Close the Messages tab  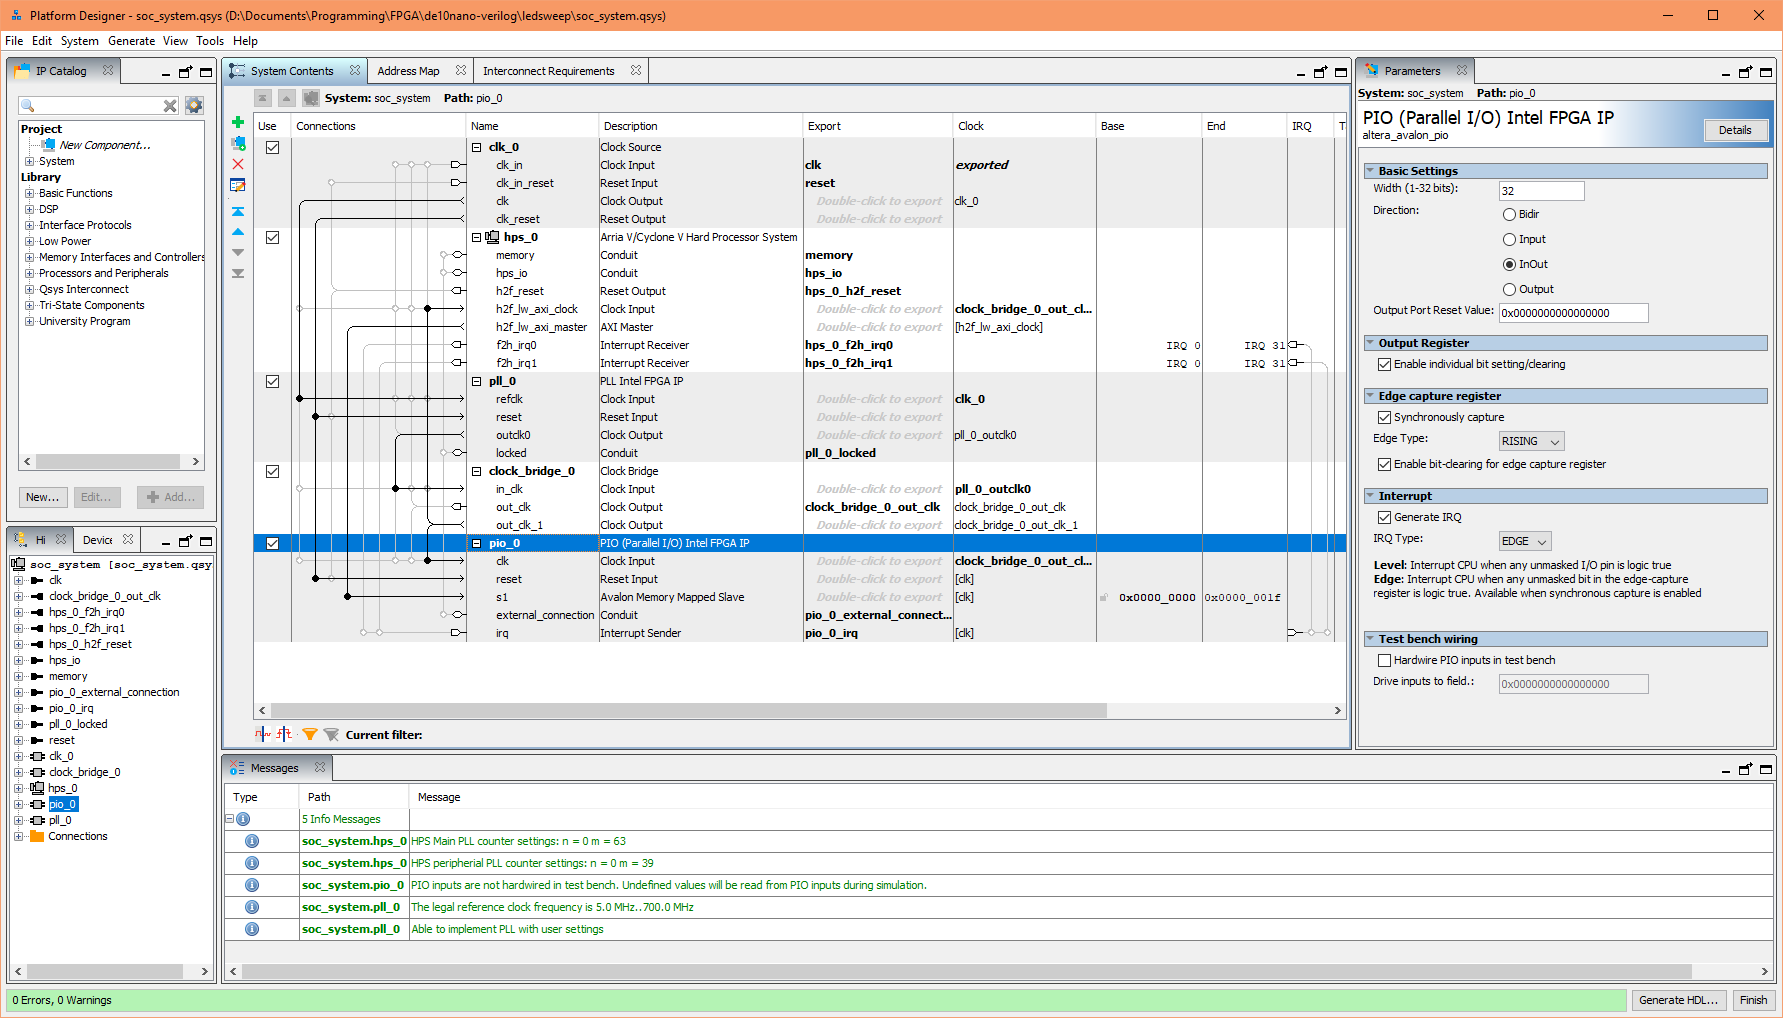pos(320,767)
